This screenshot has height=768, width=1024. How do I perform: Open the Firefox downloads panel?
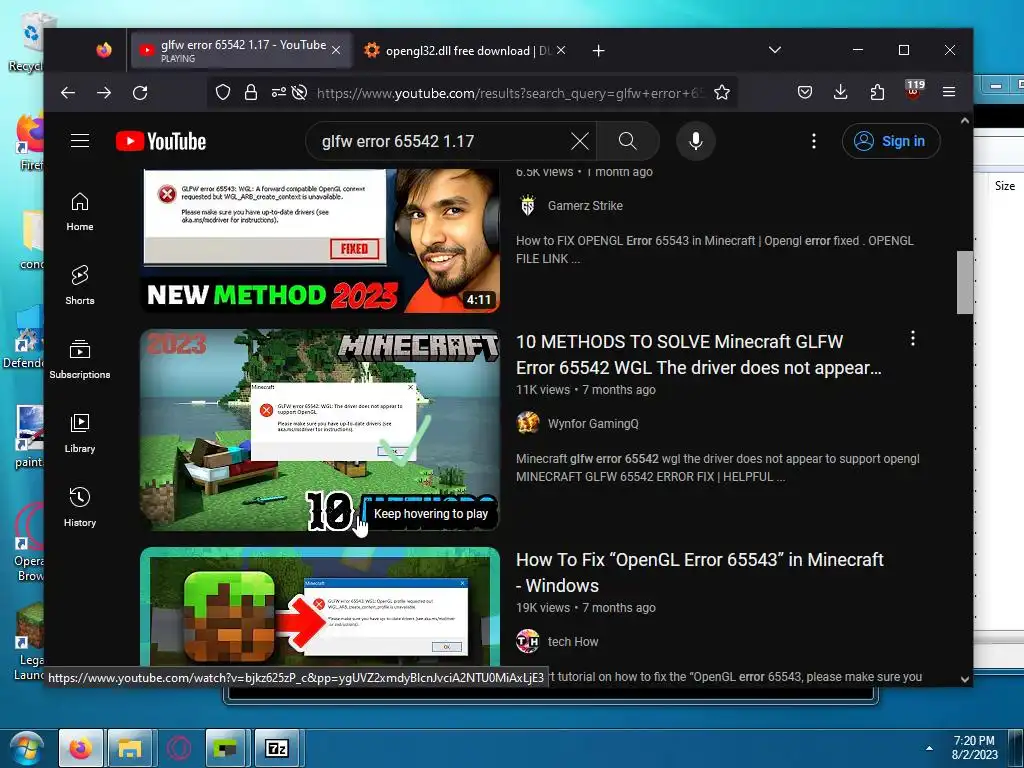point(840,93)
